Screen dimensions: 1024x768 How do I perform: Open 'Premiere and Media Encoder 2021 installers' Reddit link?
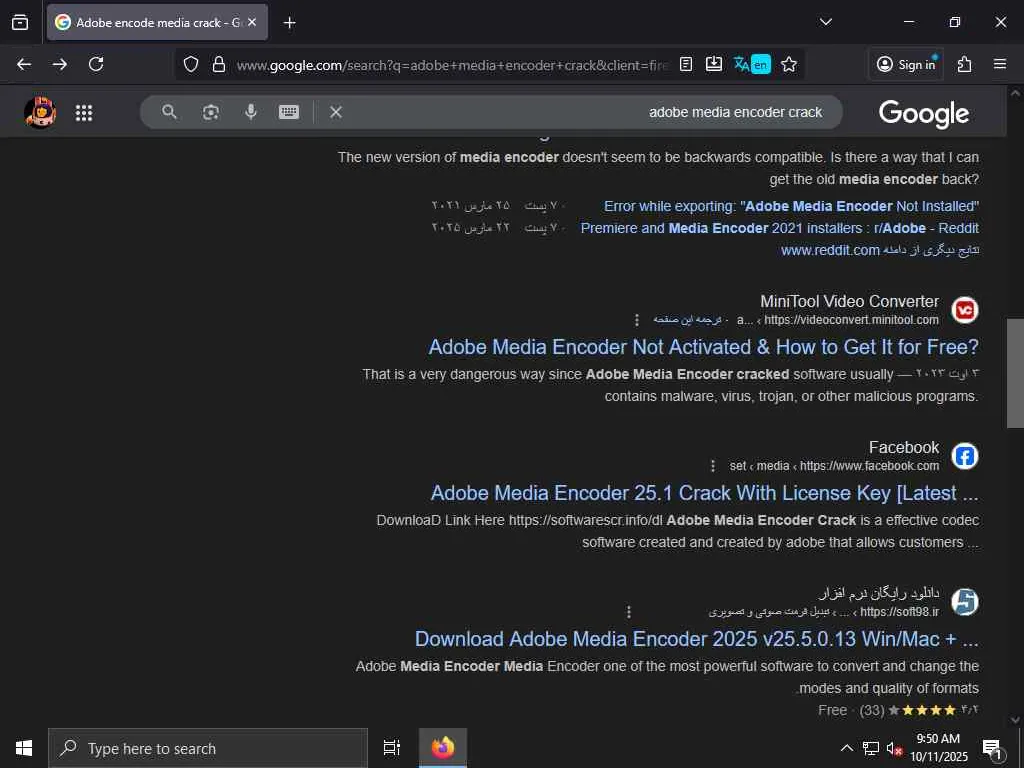pos(779,229)
